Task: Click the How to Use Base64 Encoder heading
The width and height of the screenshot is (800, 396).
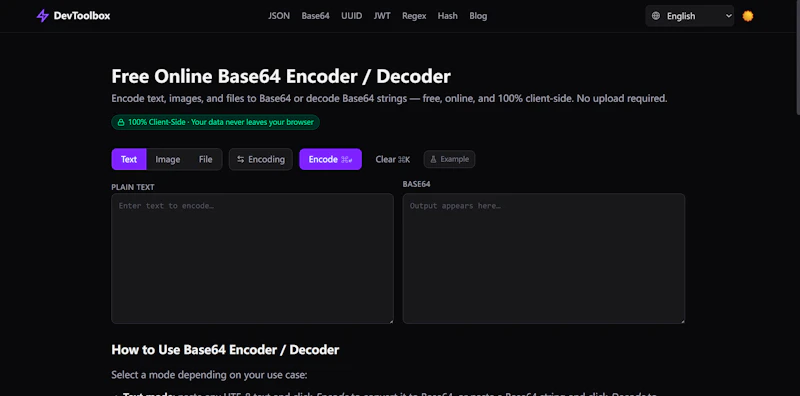Action: tap(225, 350)
